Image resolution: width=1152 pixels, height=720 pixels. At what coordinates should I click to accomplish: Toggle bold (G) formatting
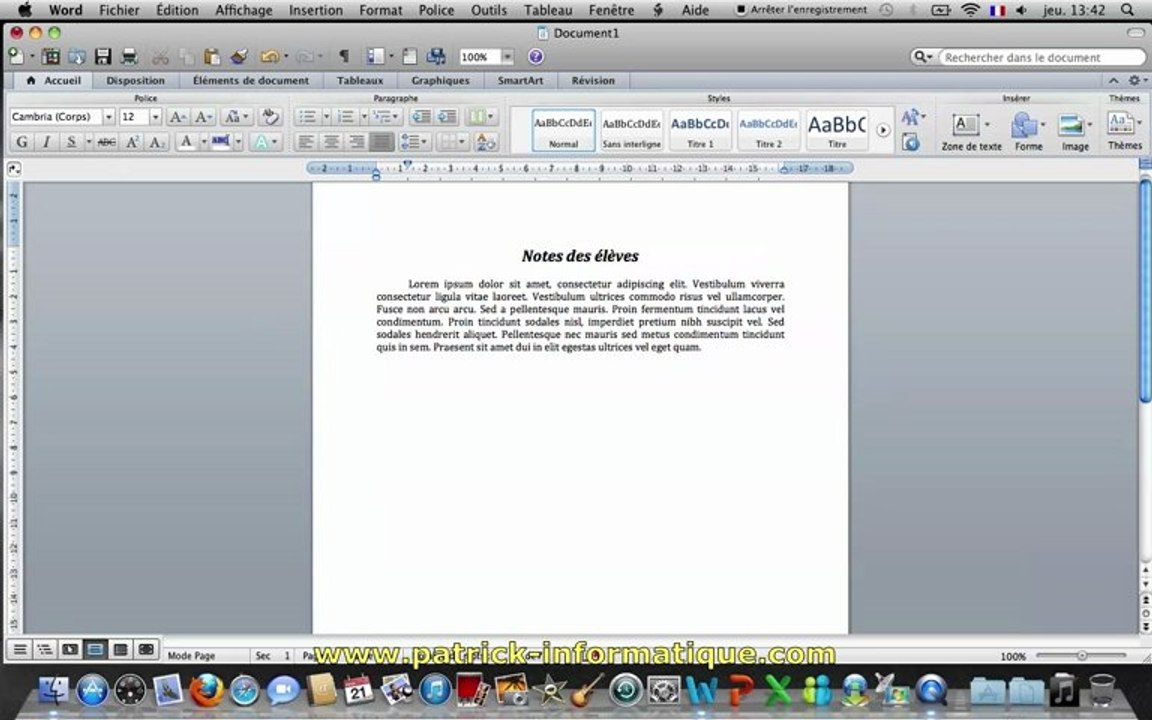pyautogui.click(x=21, y=142)
